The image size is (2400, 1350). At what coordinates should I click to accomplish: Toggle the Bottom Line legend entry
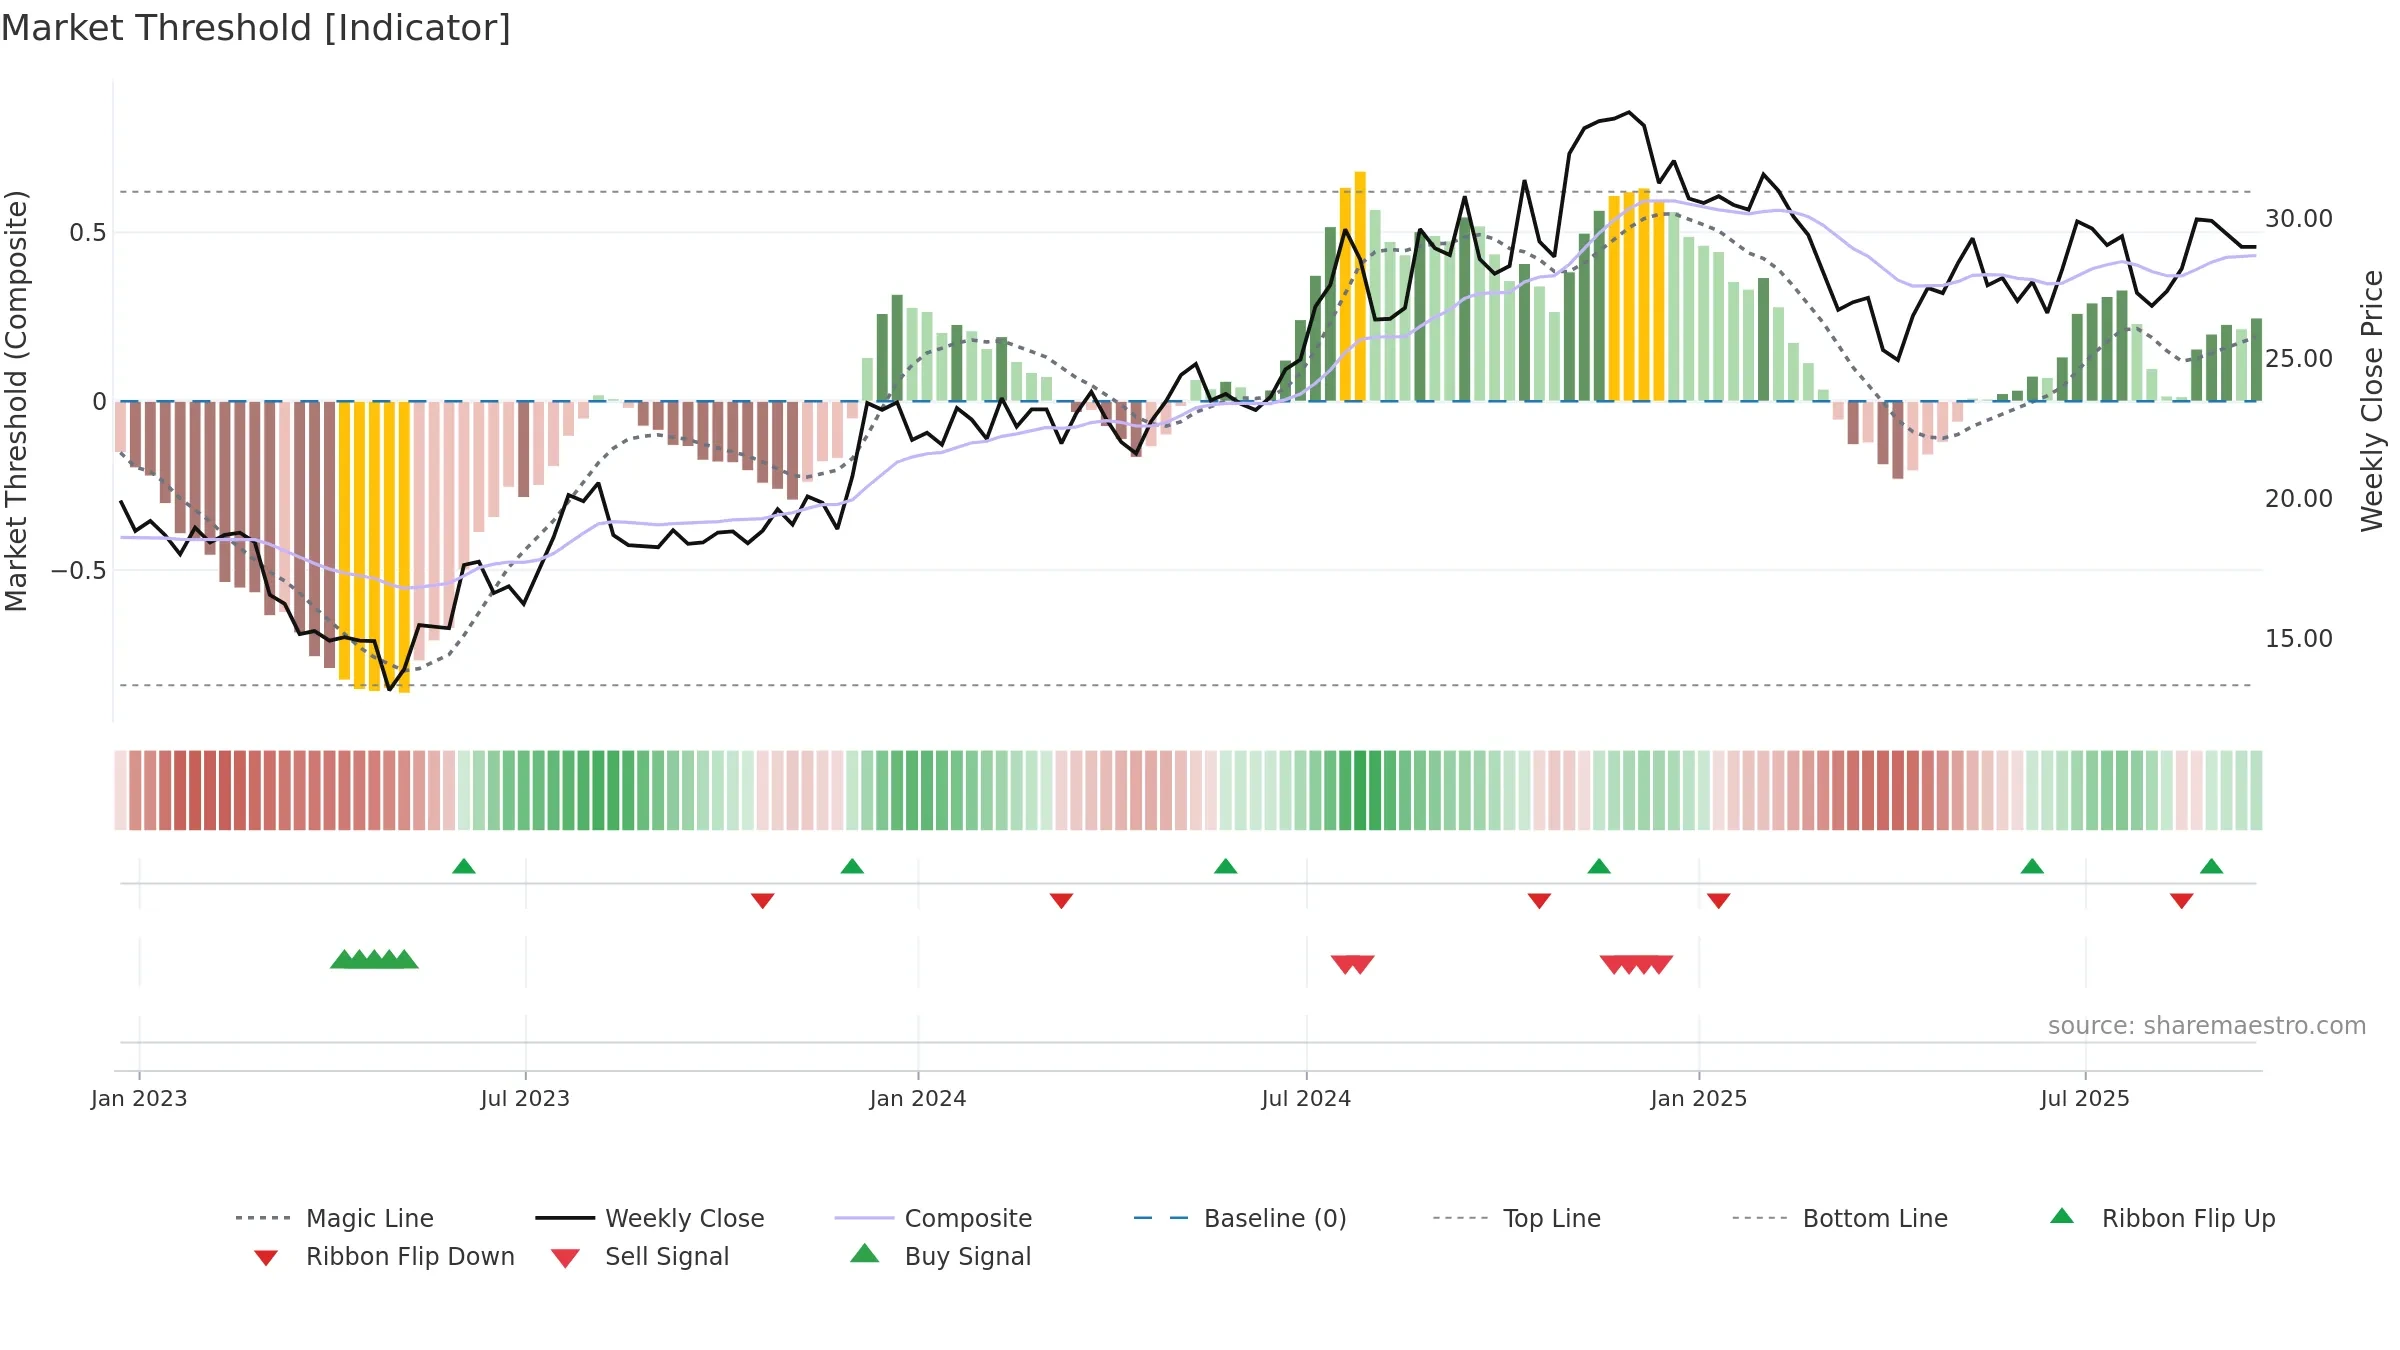tap(1840, 1218)
